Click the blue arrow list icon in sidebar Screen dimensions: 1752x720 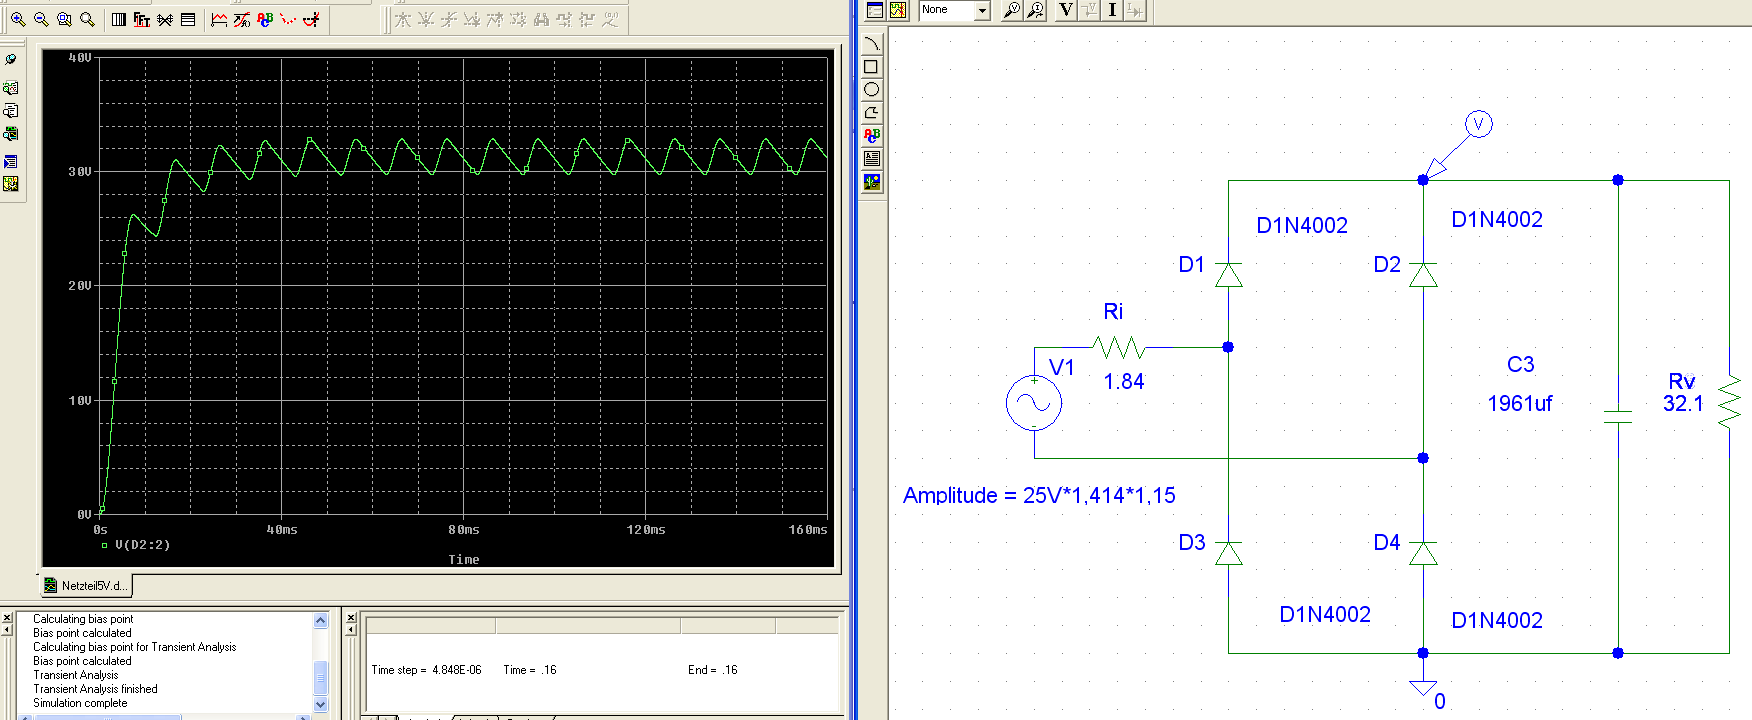(x=11, y=161)
